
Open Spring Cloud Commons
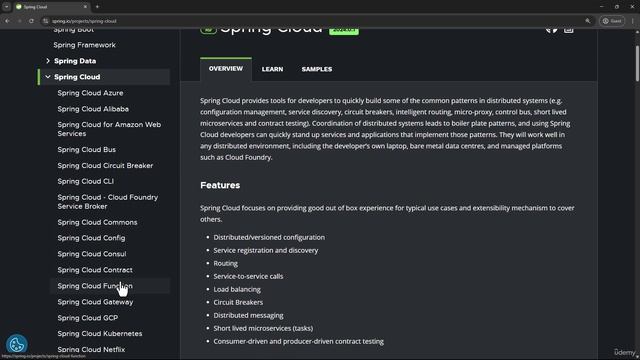coord(97,222)
